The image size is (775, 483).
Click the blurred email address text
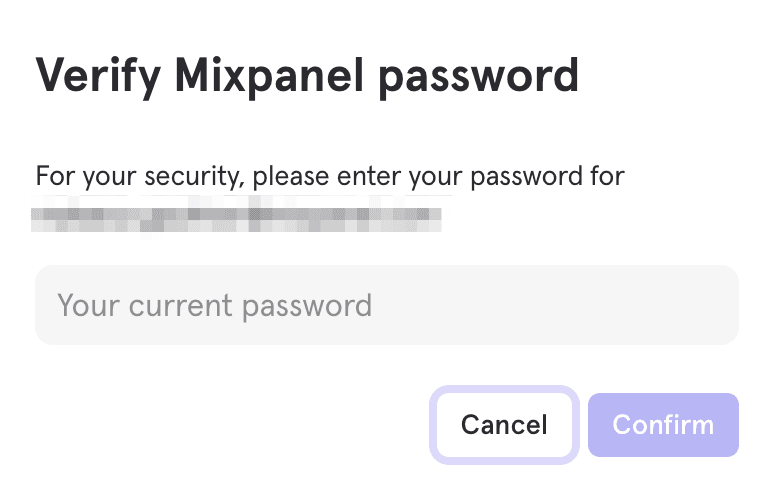click(236, 215)
